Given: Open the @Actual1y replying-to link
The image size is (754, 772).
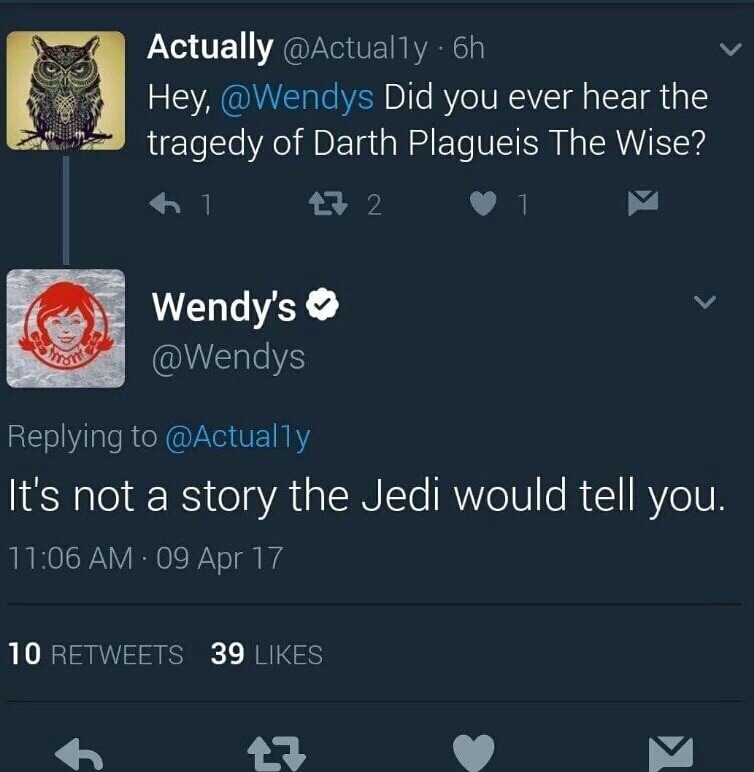Looking at the screenshot, I should coord(235,436).
